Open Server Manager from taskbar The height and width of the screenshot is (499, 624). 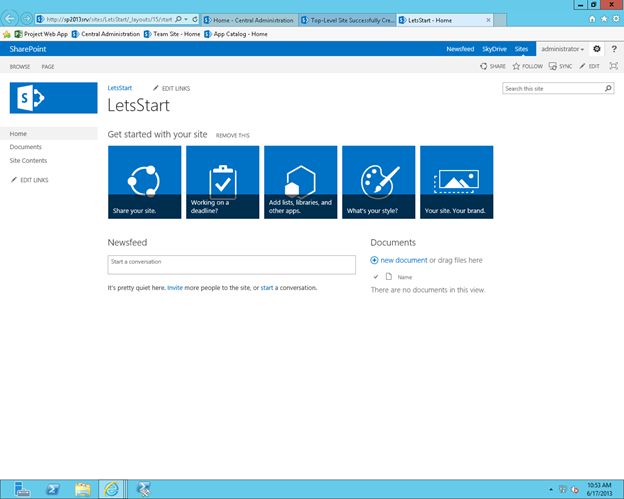pos(21,489)
